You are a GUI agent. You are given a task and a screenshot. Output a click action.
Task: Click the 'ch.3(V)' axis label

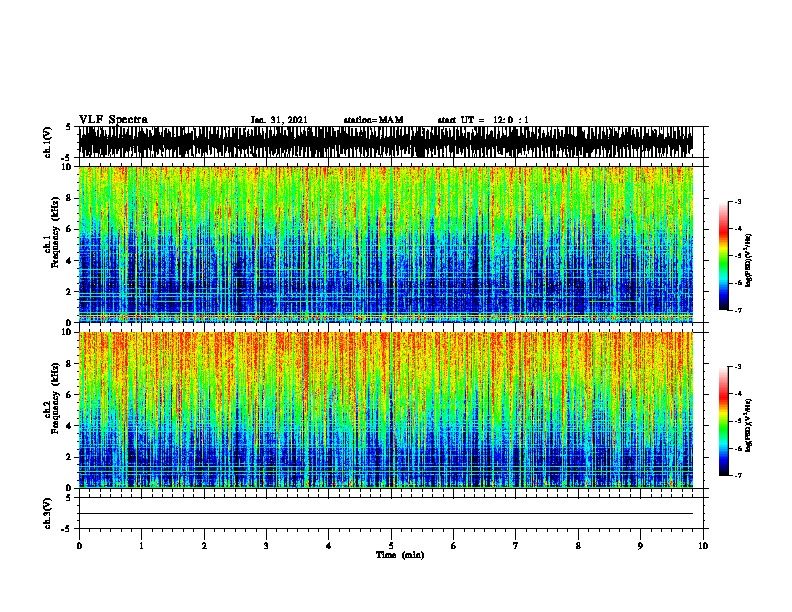(47, 513)
